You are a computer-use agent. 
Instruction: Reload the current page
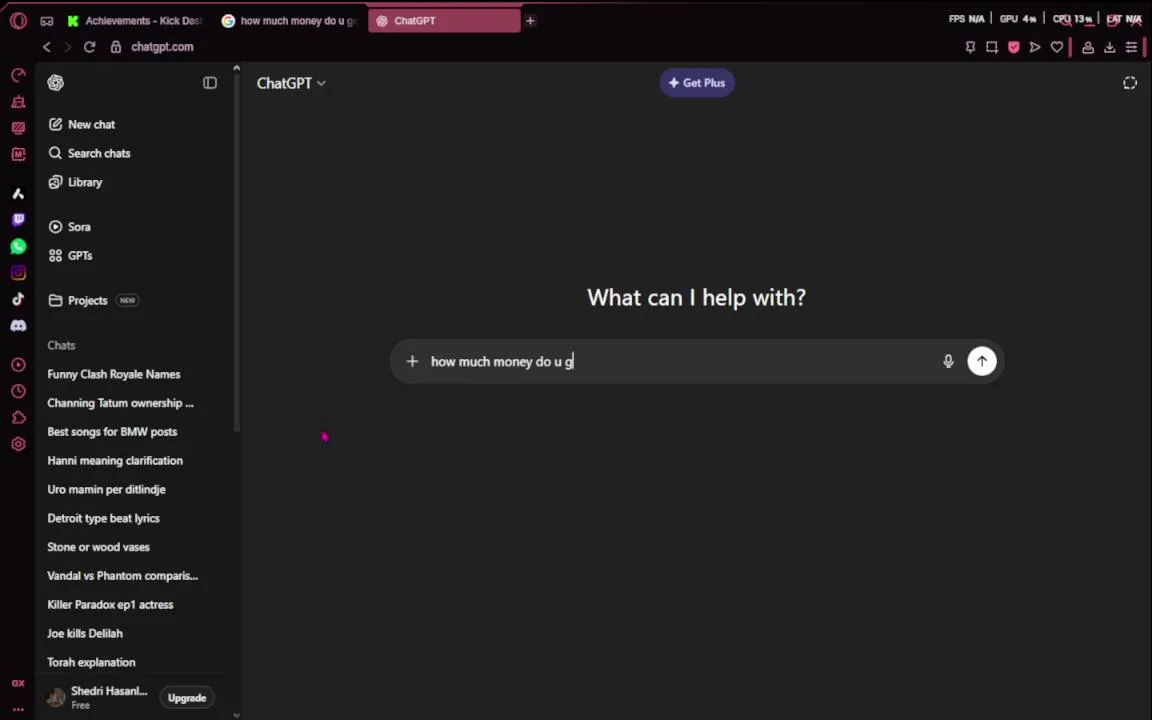[90, 47]
